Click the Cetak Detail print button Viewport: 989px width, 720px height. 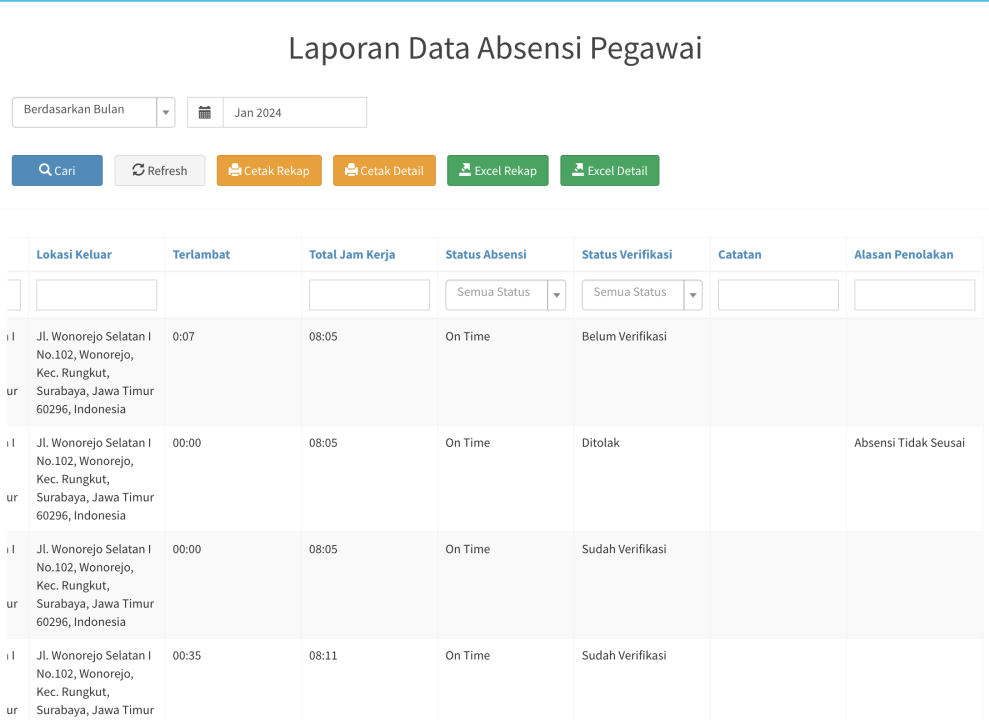(x=385, y=171)
